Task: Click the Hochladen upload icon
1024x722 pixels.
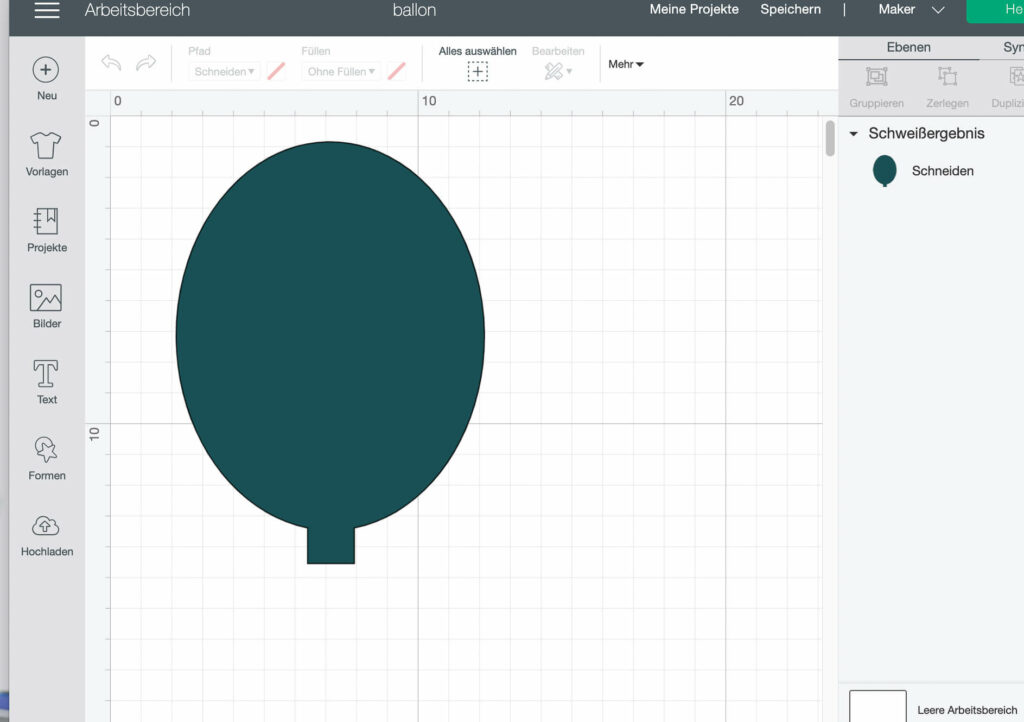Action: [45, 533]
